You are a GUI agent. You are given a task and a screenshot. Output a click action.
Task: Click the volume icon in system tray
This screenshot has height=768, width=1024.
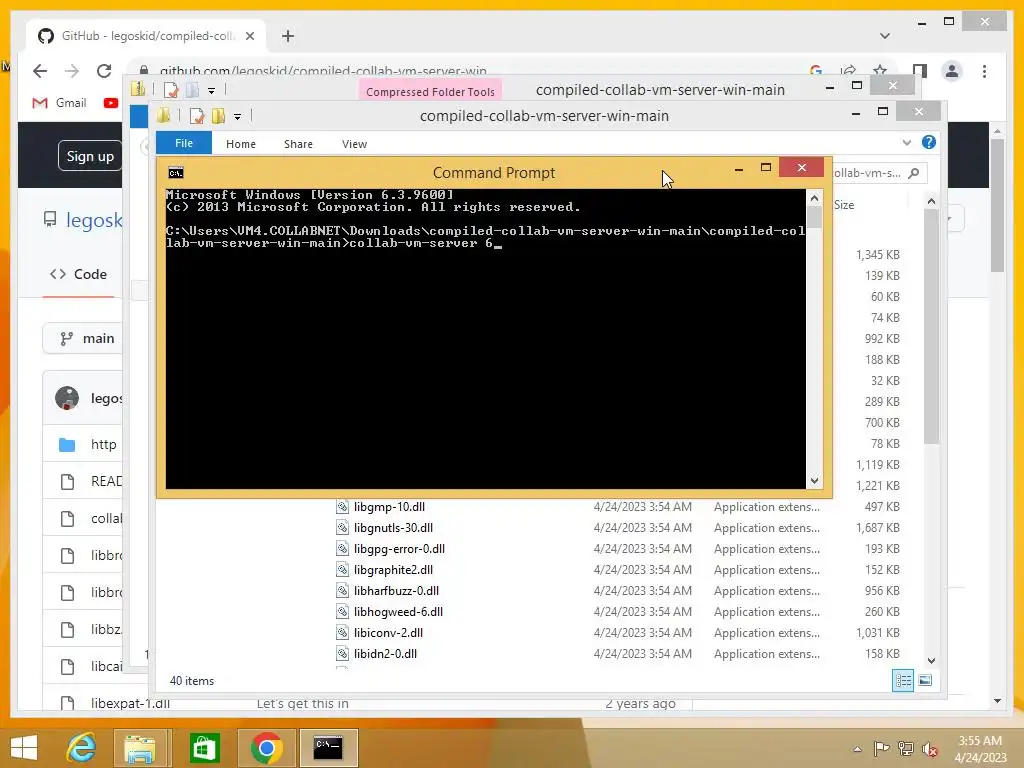[930, 749]
